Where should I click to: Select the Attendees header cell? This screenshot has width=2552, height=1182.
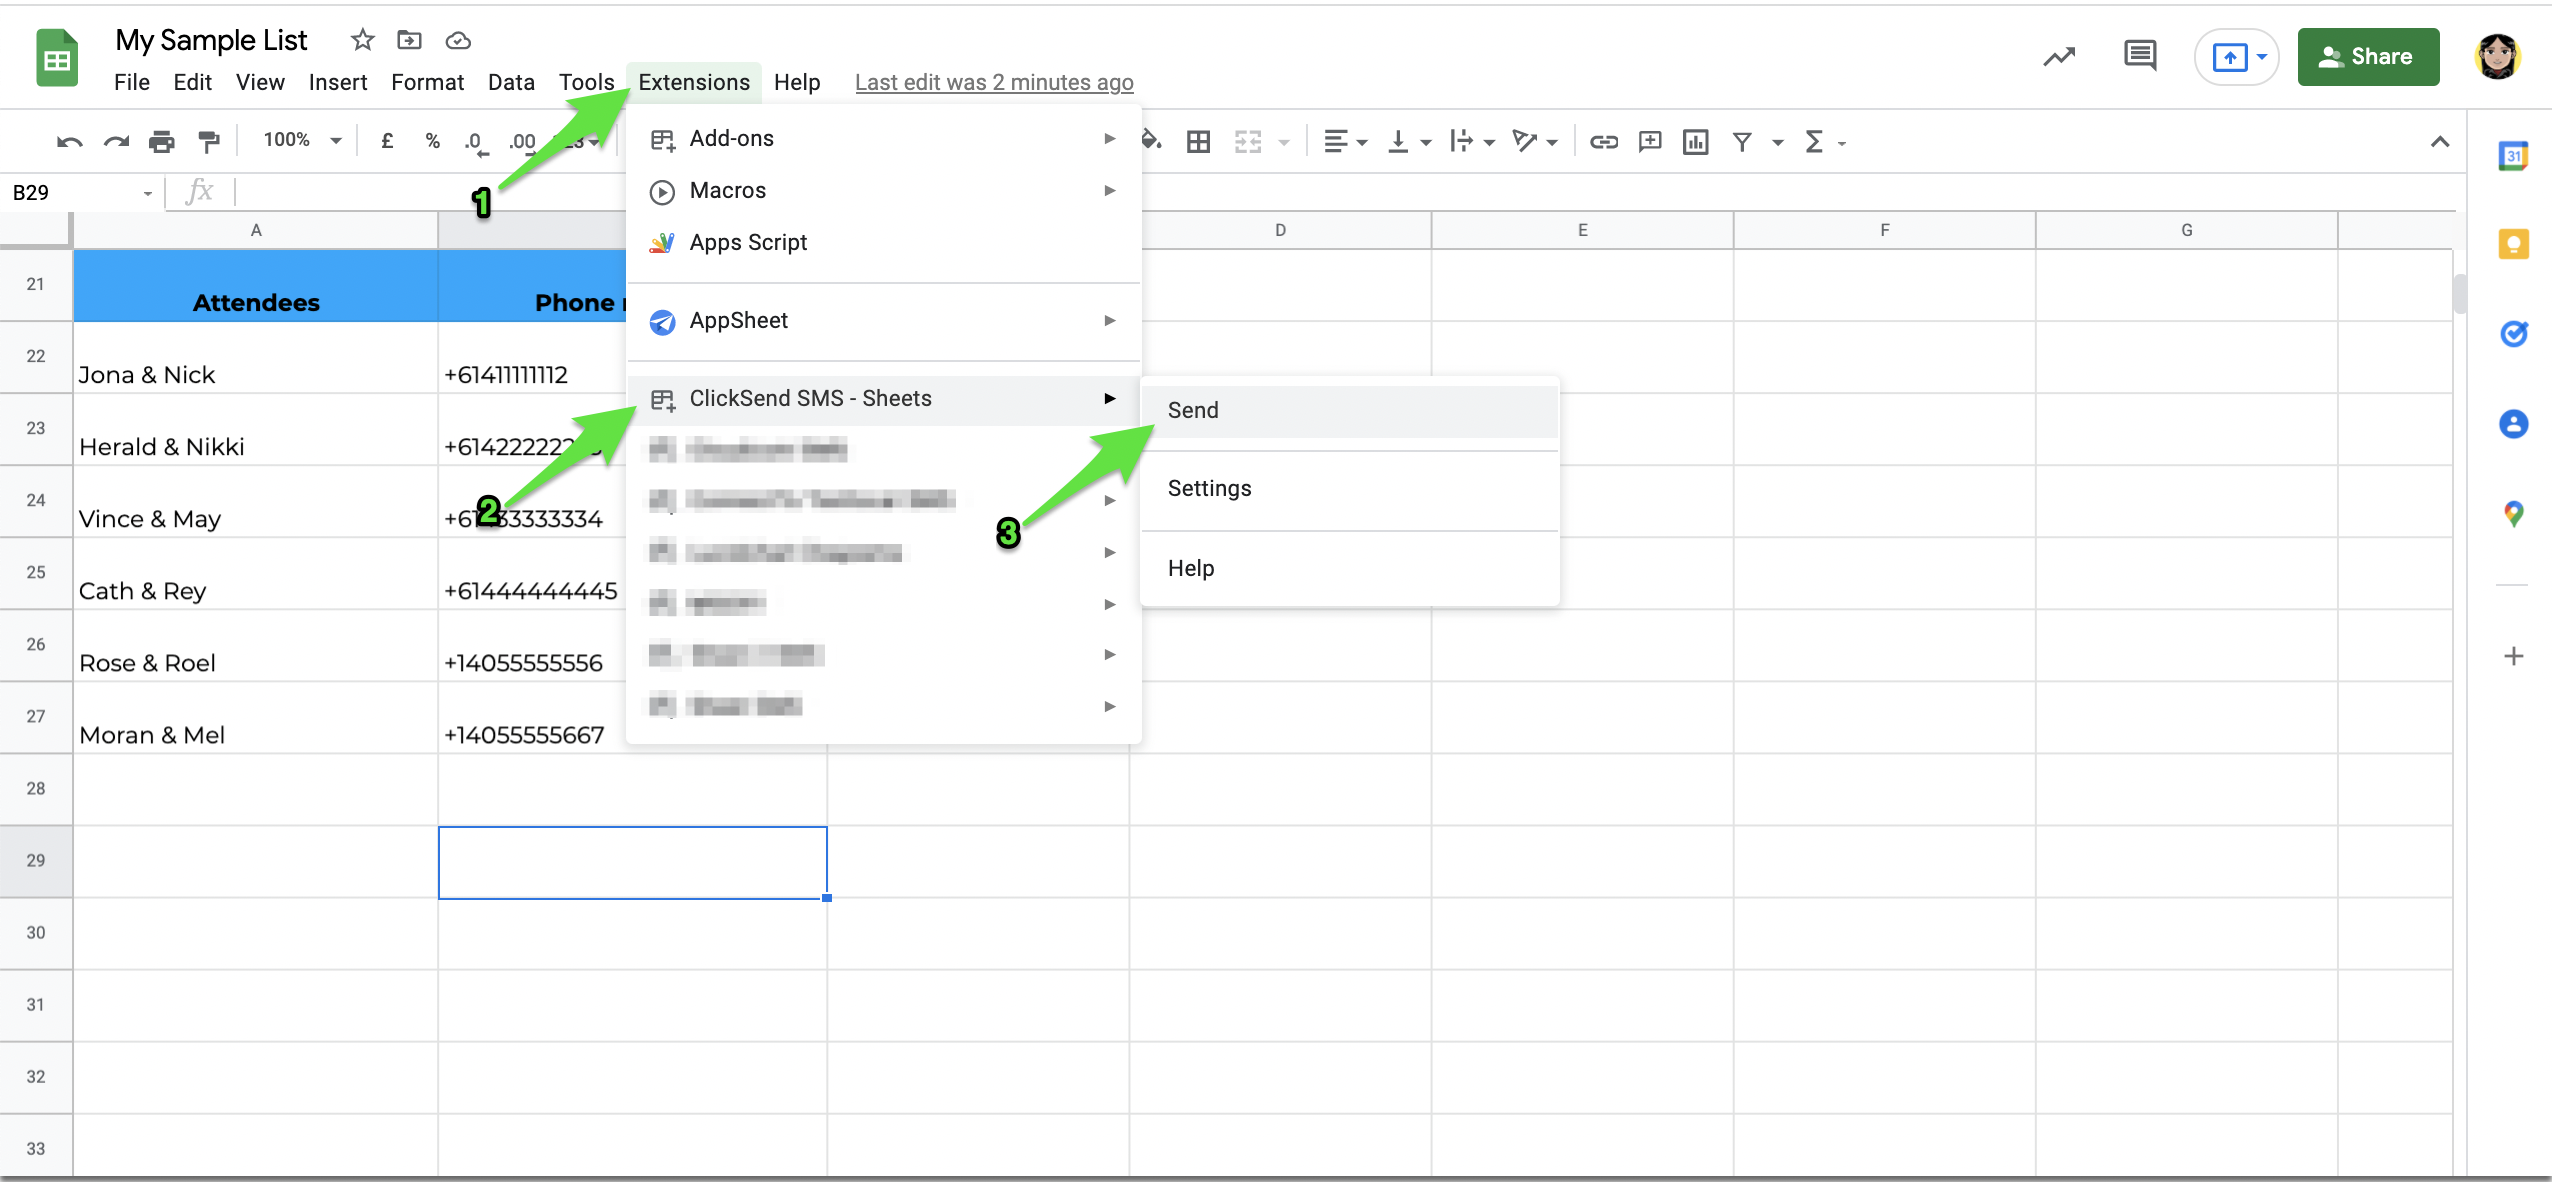pos(256,285)
